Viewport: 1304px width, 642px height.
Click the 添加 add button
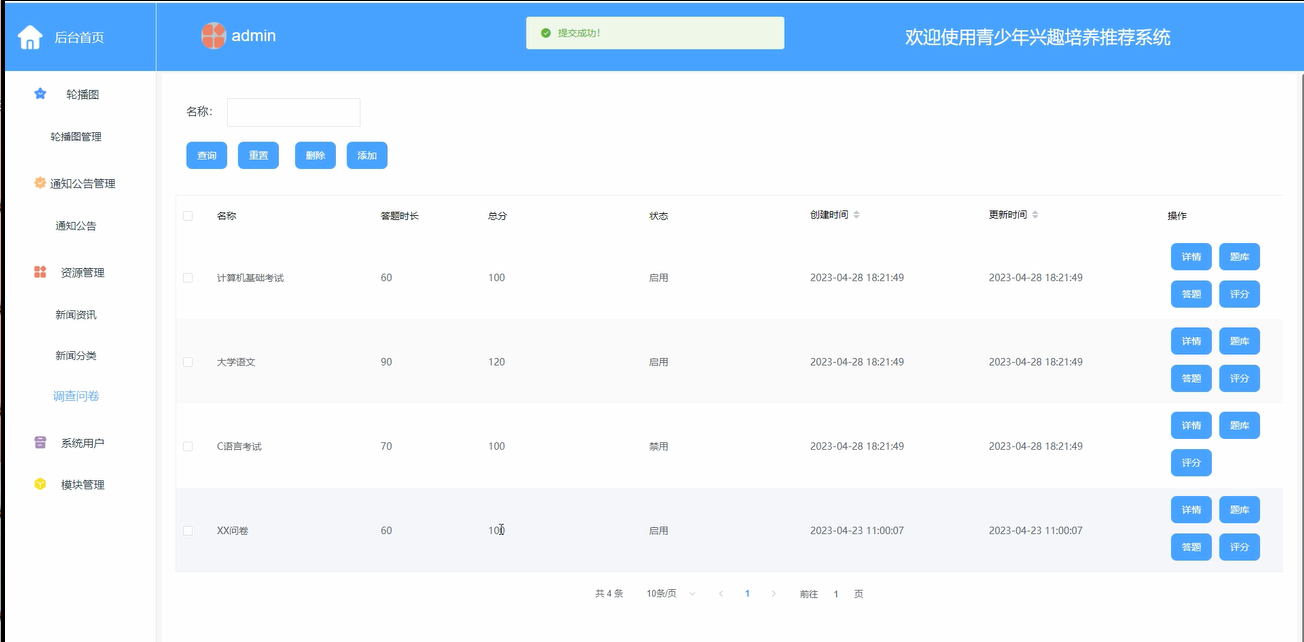(367, 155)
